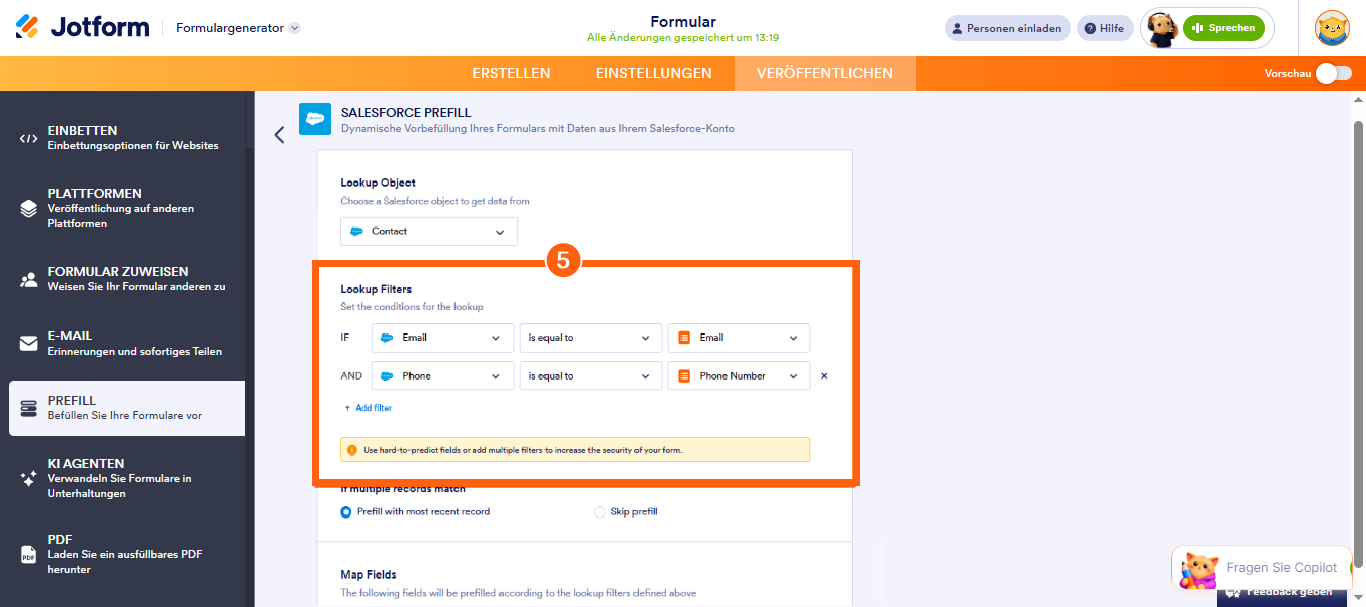Screen dimensions: 1366x607
Task: Open the form Email field dropdown
Action: point(739,338)
